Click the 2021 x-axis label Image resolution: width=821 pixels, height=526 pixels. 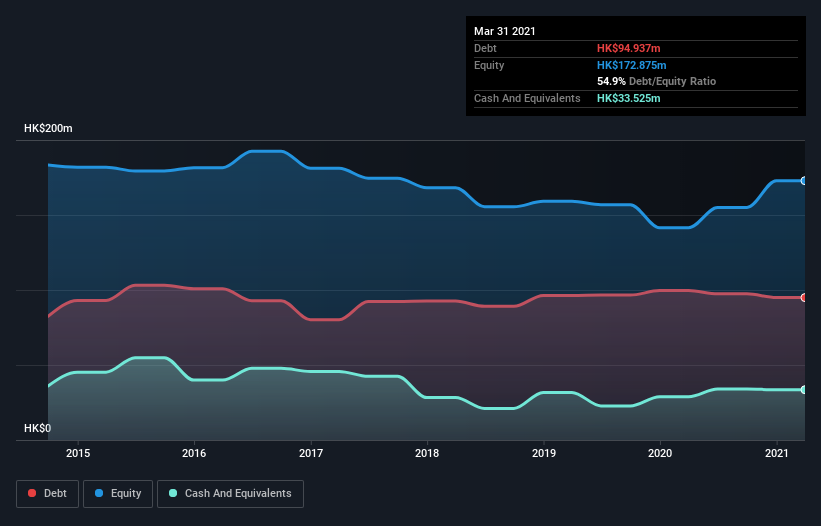tap(776, 453)
